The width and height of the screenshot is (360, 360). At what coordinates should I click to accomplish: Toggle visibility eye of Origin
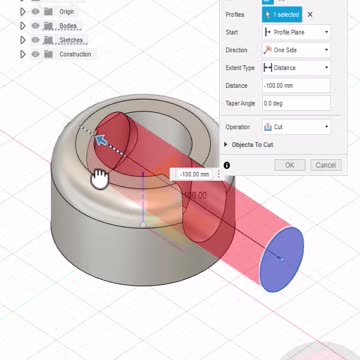(x=35, y=12)
